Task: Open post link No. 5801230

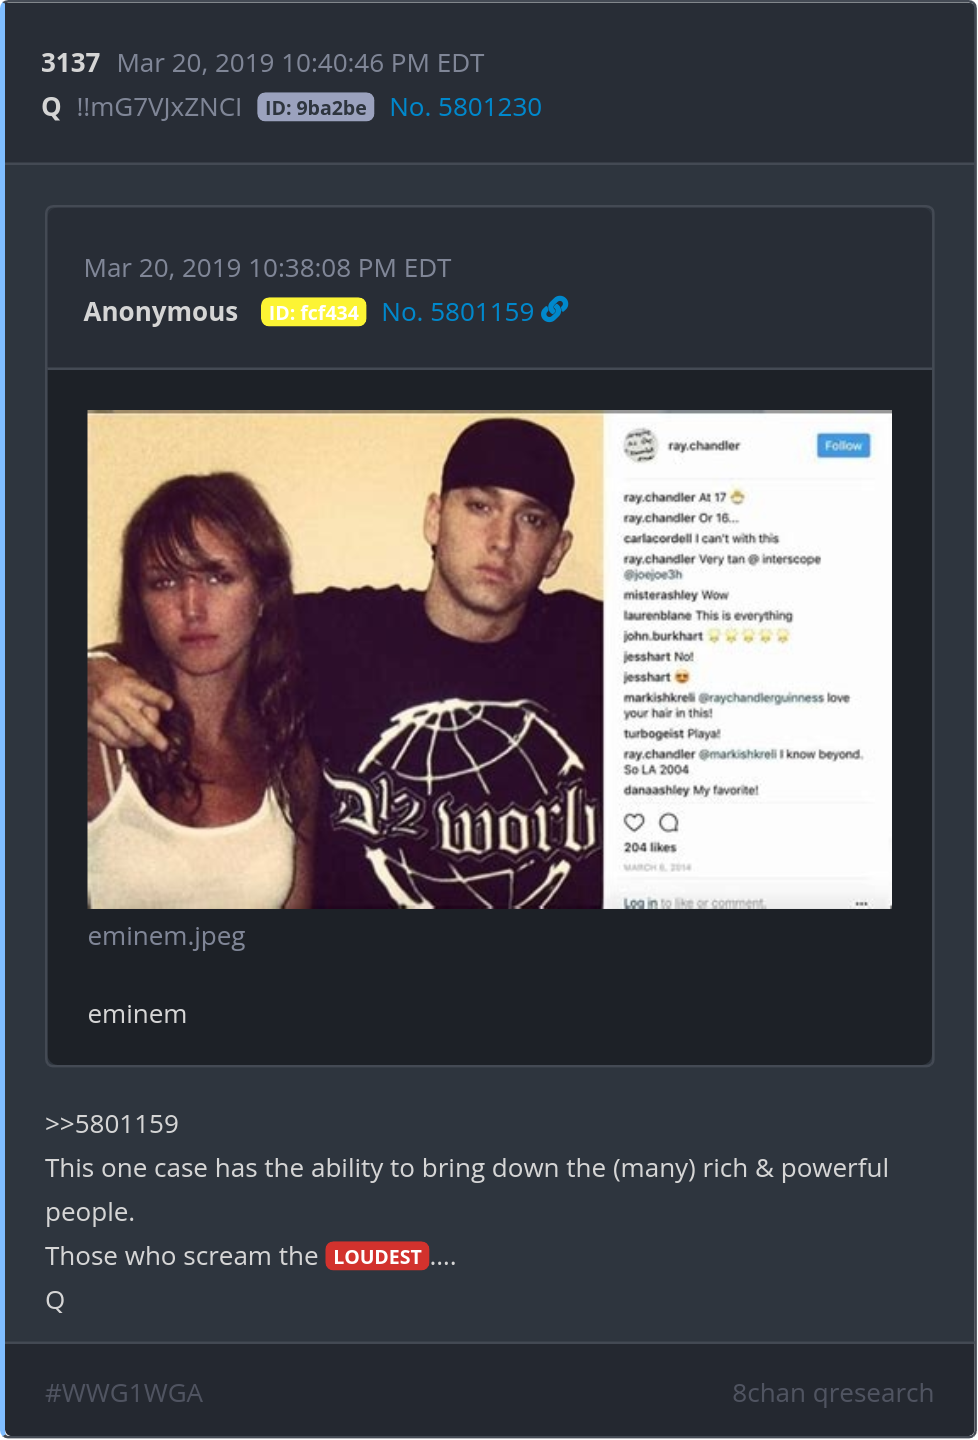Action: pos(465,107)
